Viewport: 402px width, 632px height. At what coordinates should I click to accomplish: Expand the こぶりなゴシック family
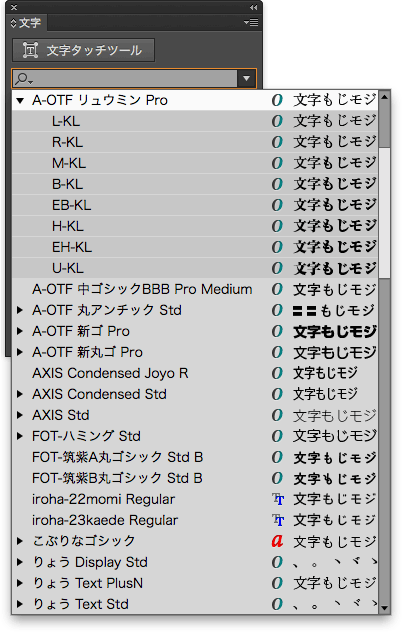point(19,541)
